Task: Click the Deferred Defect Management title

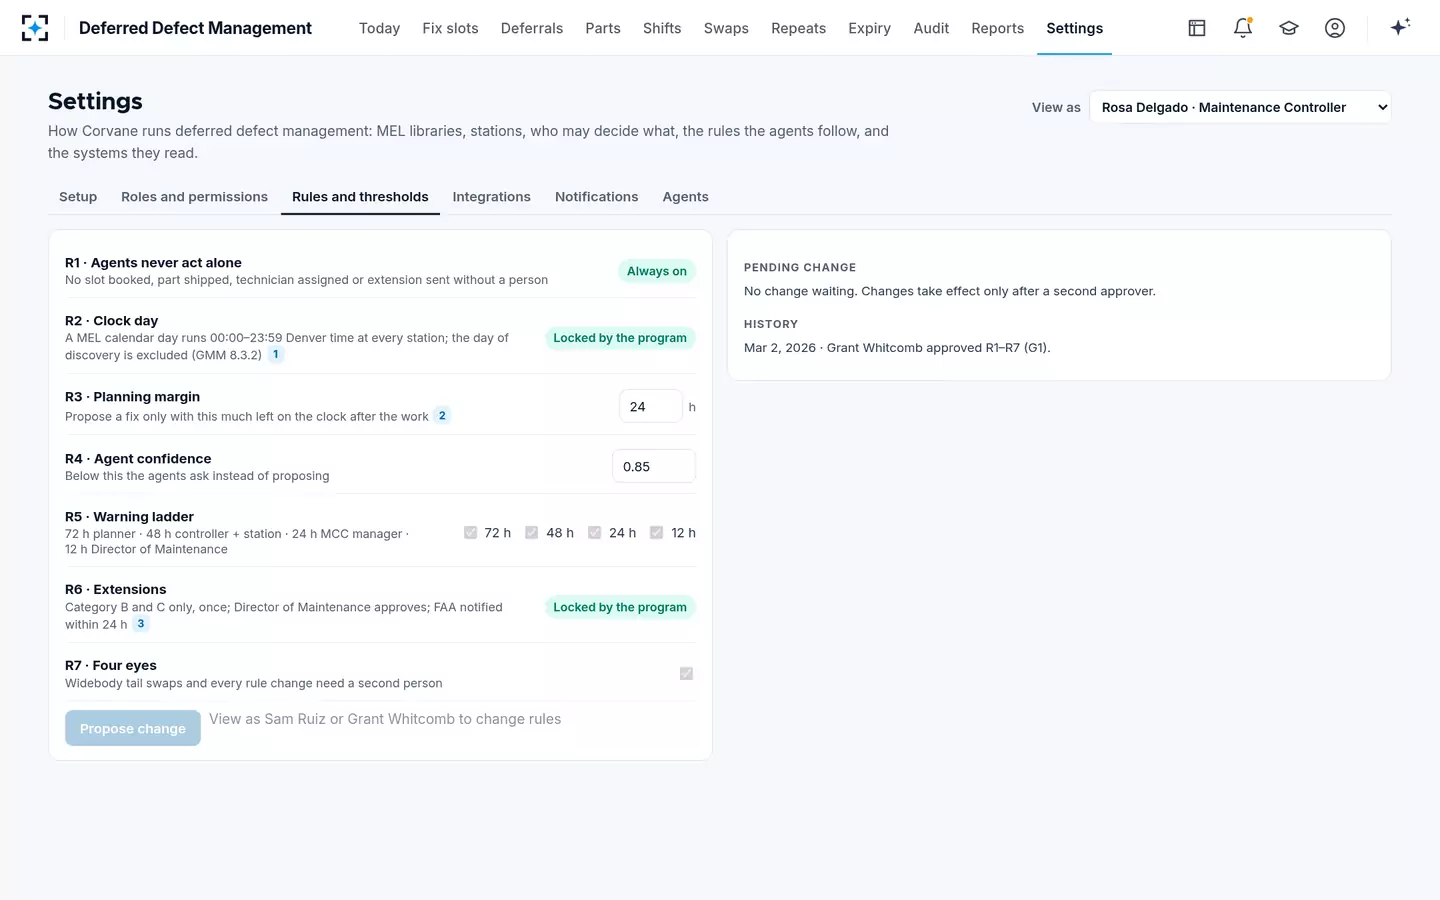Action: 195,28
